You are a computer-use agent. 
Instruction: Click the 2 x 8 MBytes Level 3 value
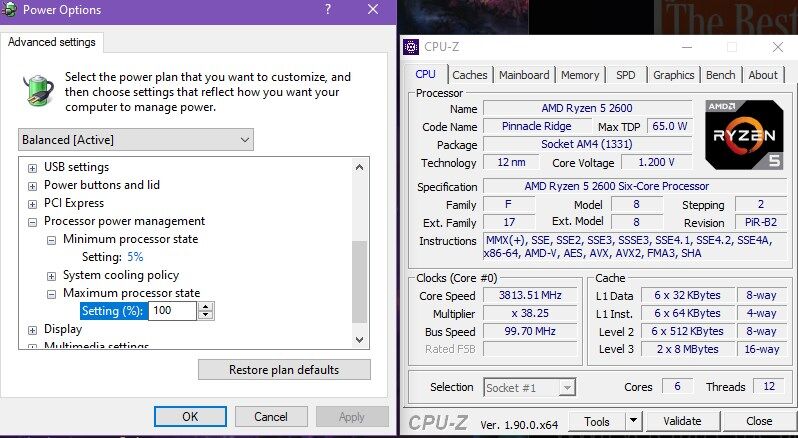pos(687,349)
